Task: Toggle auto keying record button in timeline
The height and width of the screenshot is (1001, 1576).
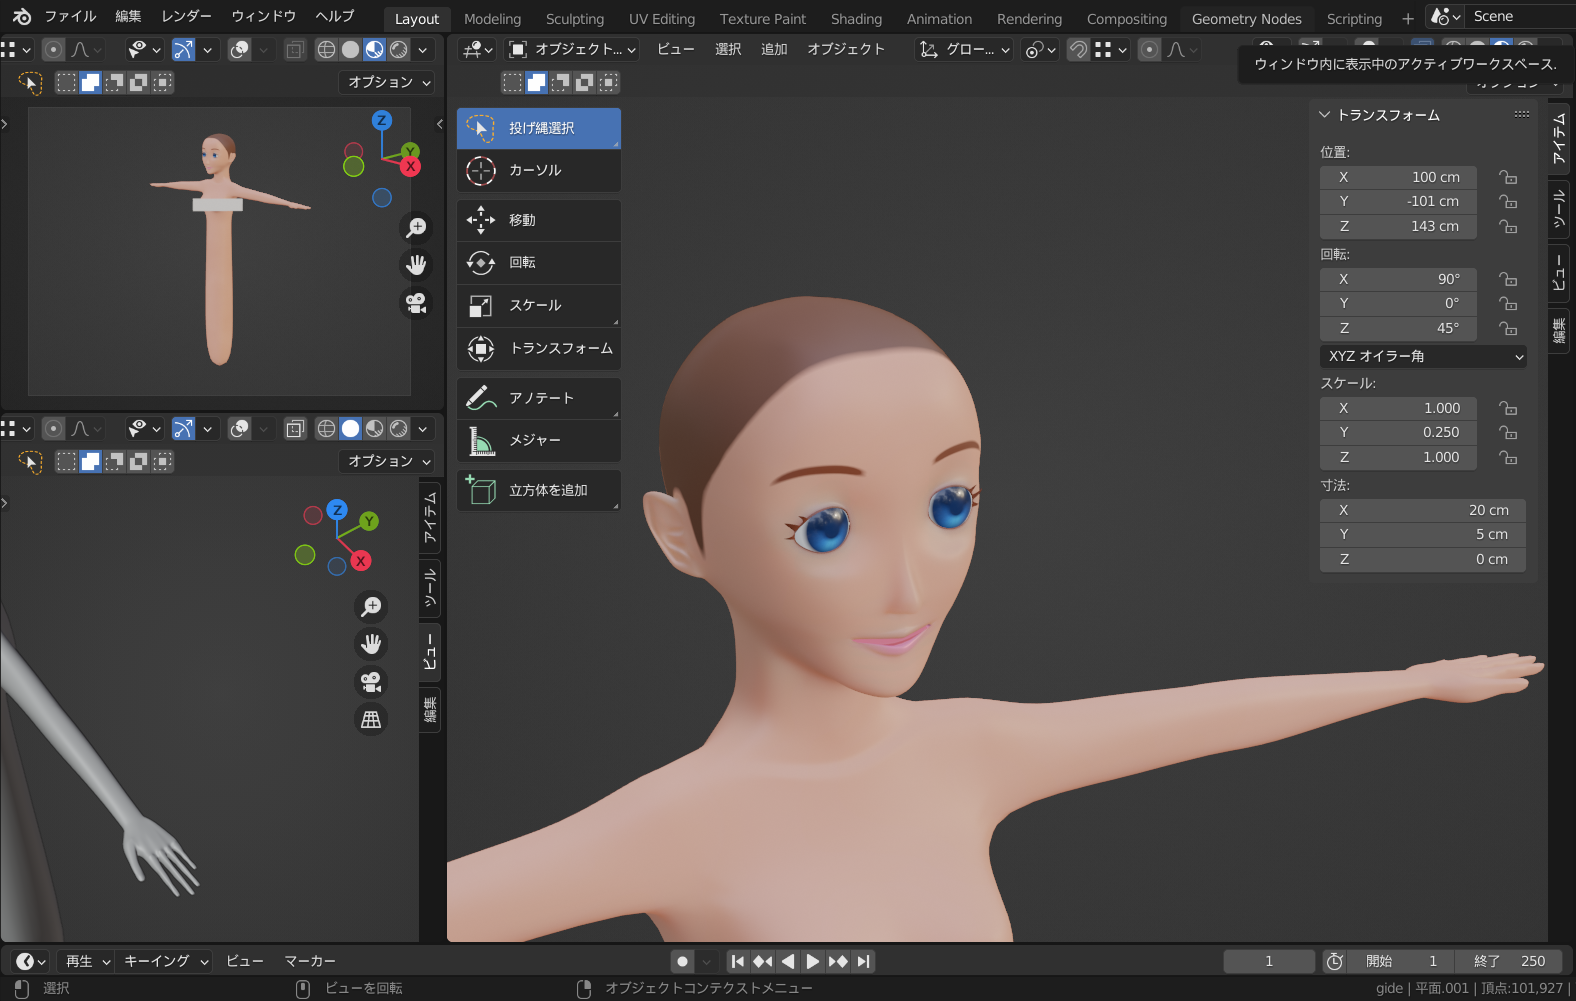Action: pos(683,962)
